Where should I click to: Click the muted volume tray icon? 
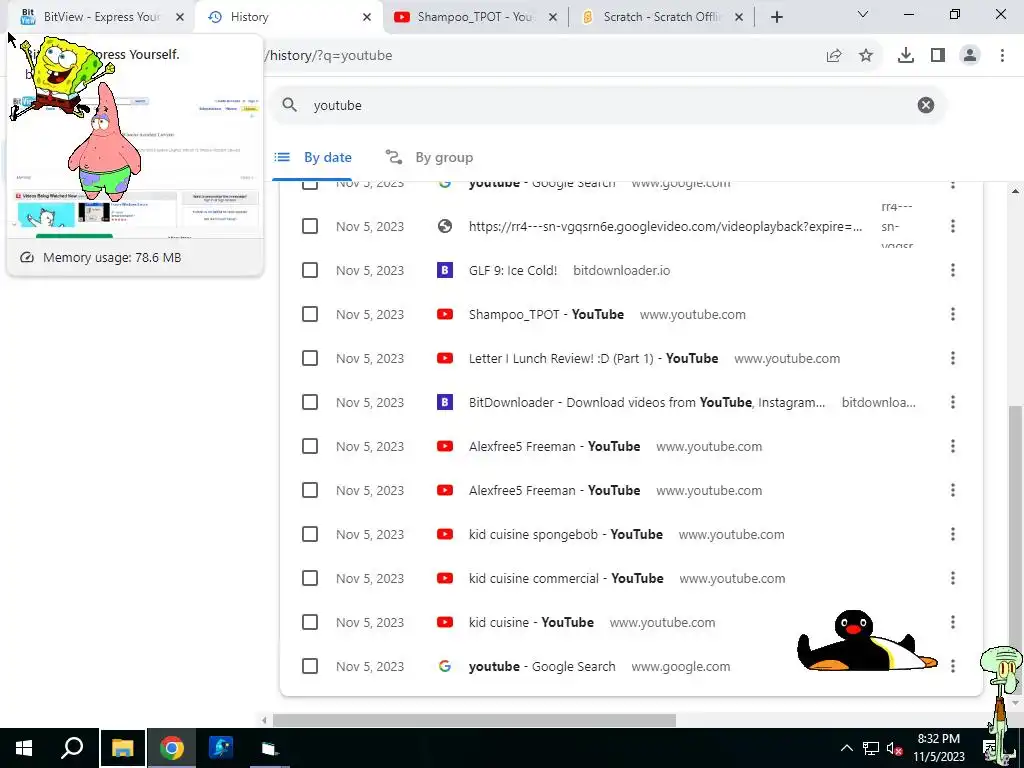pos(894,748)
